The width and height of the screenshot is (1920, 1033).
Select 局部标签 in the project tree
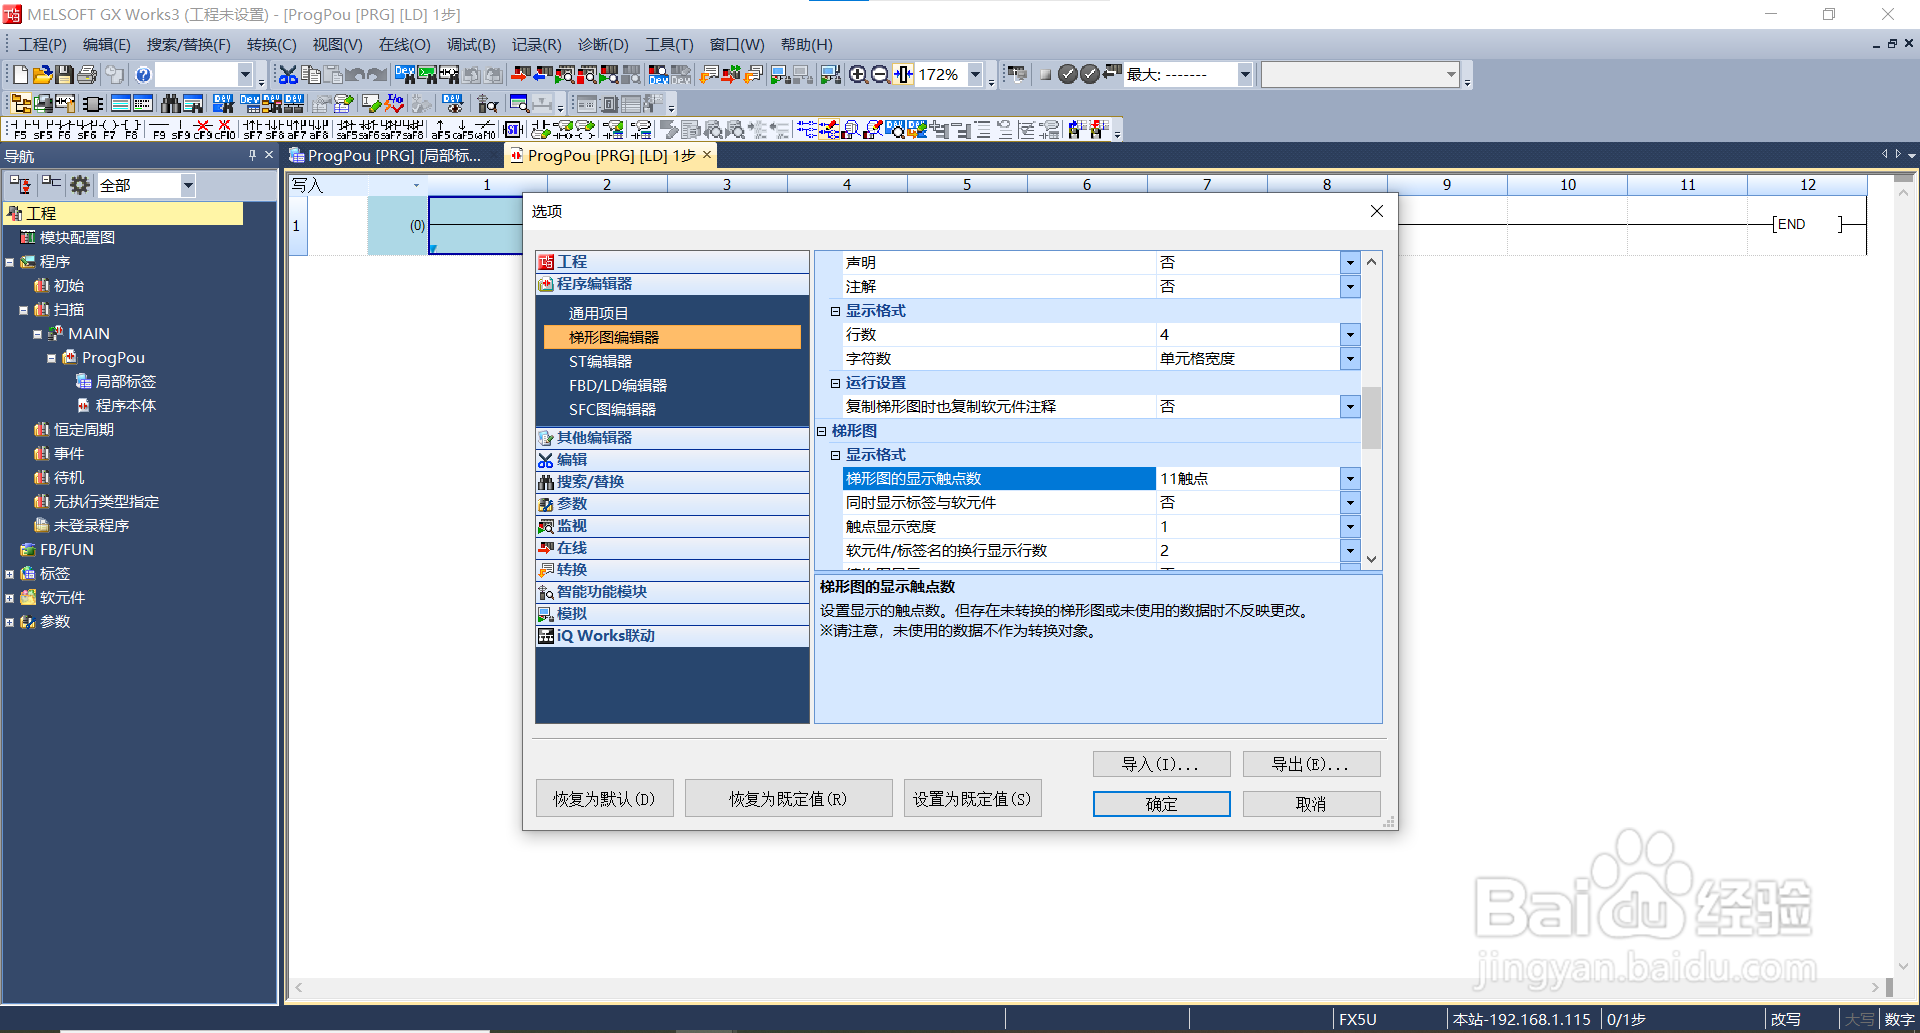point(126,382)
